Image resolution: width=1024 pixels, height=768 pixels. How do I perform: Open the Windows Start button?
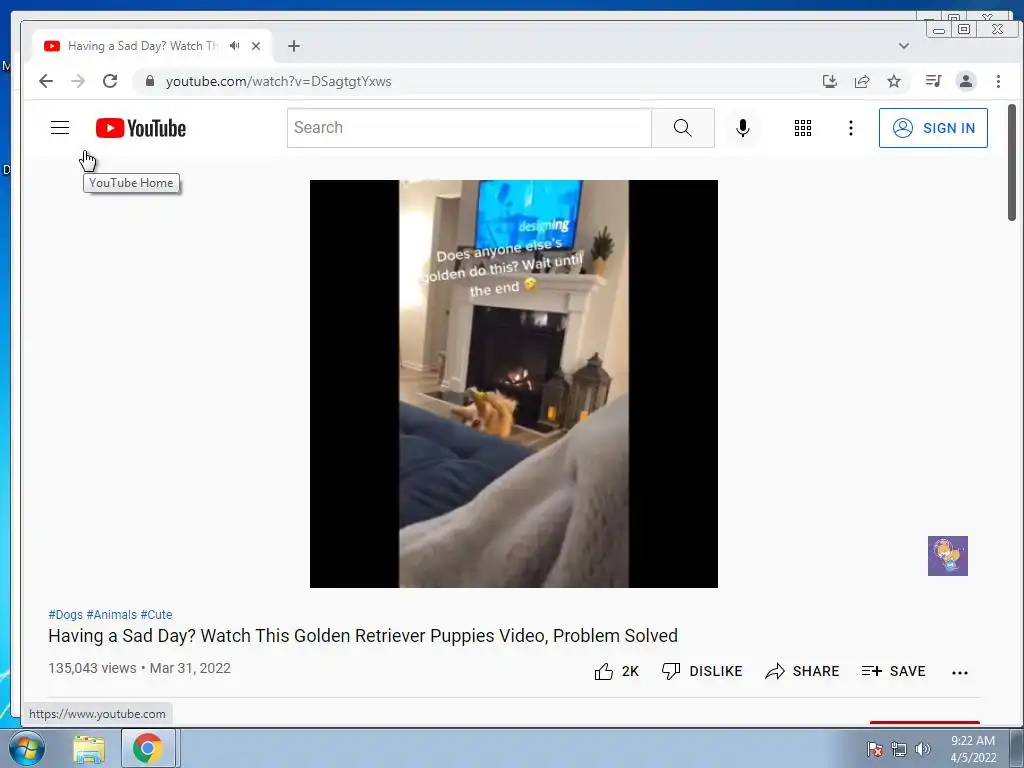click(x=26, y=748)
